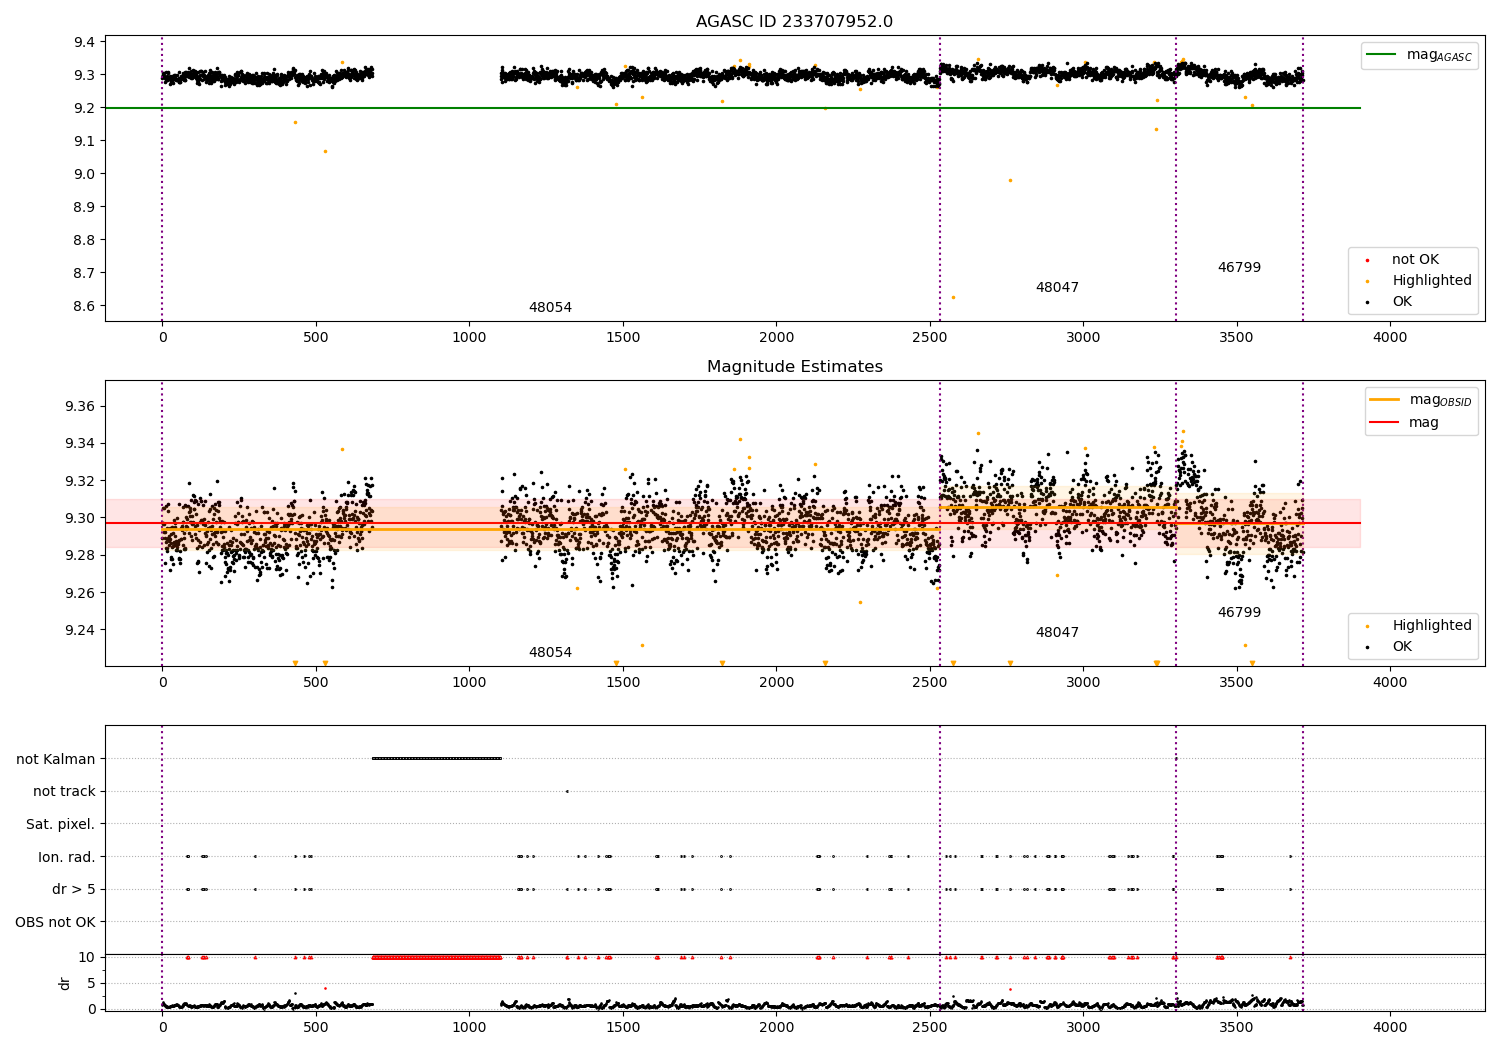The height and width of the screenshot is (1050, 1500).
Task: Click 'Highlighted' in the Magnitude Estimates legend
Action: (x=1432, y=626)
